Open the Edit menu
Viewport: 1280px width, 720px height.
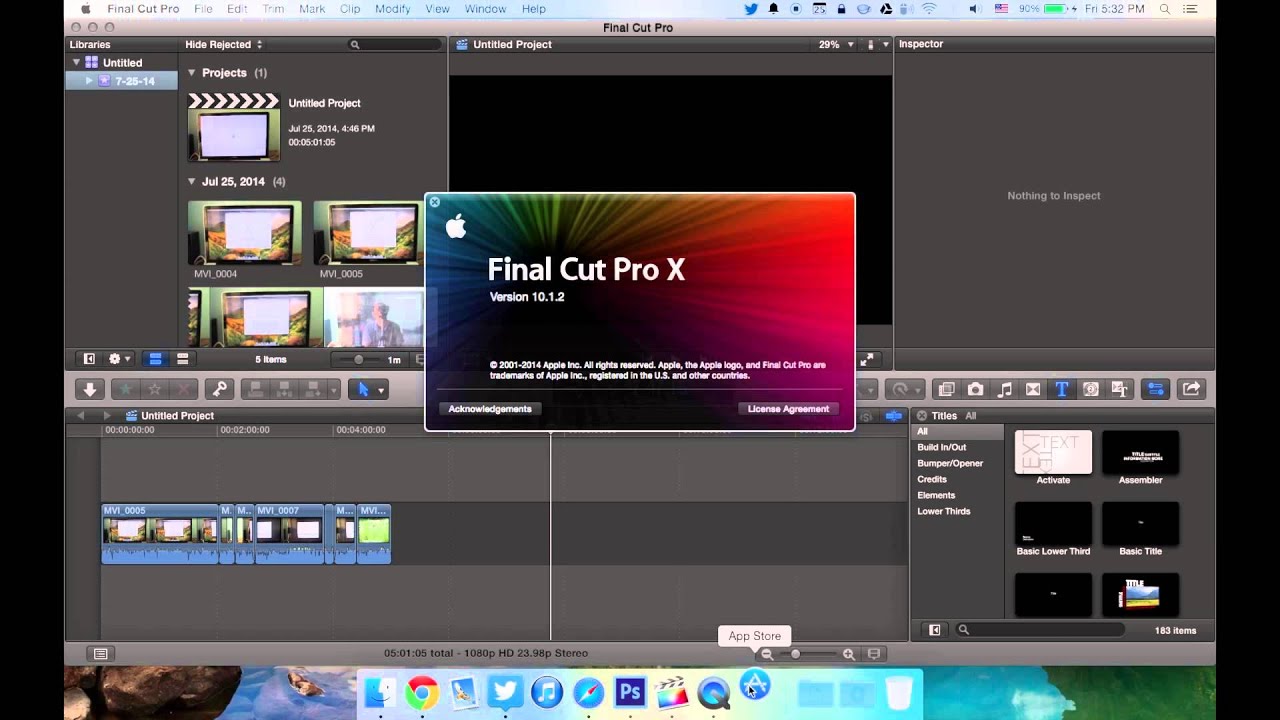point(237,9)
